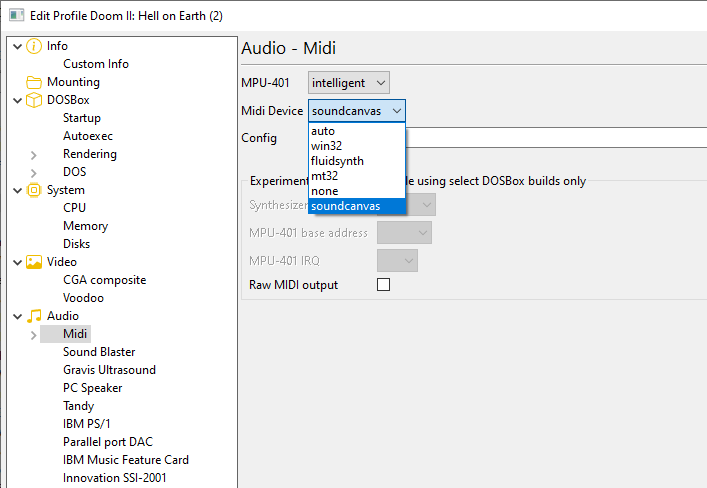
Task: Choose fluidsynth from the device list
Action: click(337, 161)
